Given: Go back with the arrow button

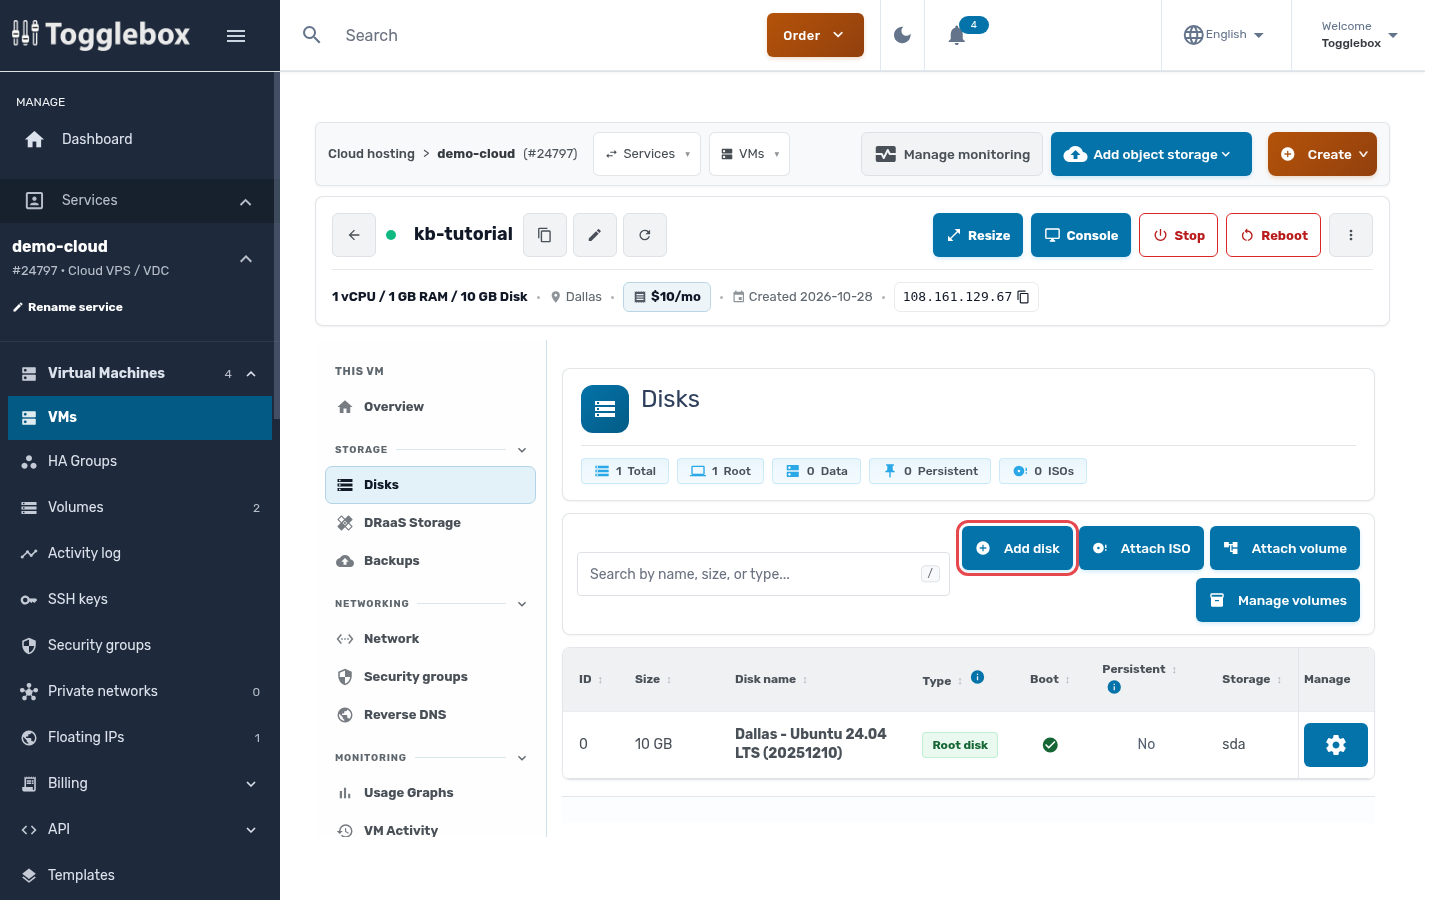Looking at the screenshot, I should tap(354, 235).
